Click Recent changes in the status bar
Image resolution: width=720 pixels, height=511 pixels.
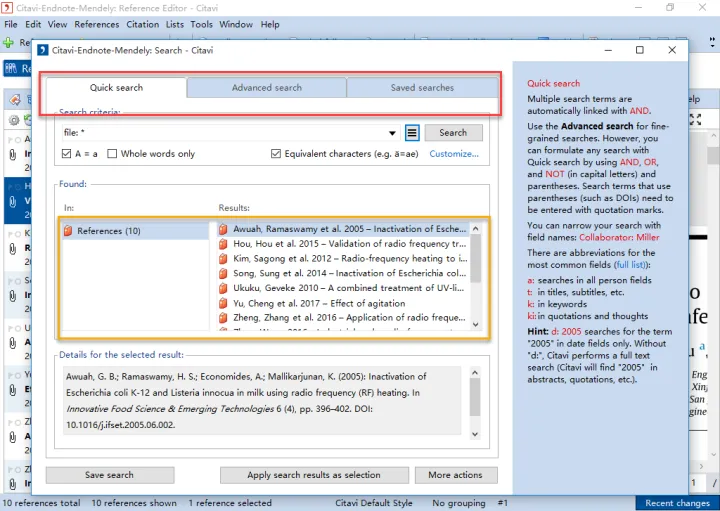coord(677,503)
